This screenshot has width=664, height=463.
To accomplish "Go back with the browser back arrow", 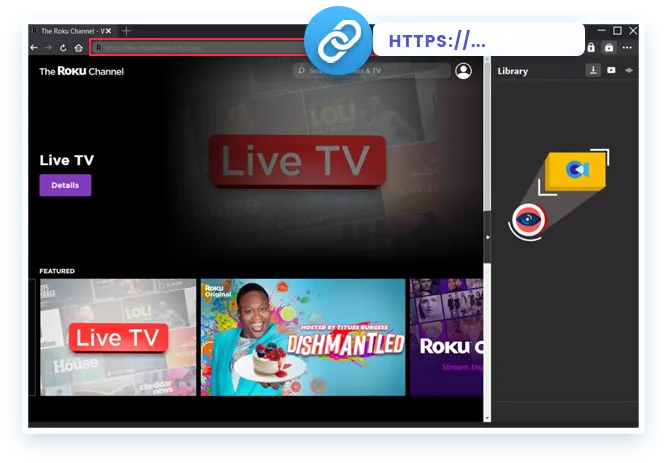I will [34, 48].
